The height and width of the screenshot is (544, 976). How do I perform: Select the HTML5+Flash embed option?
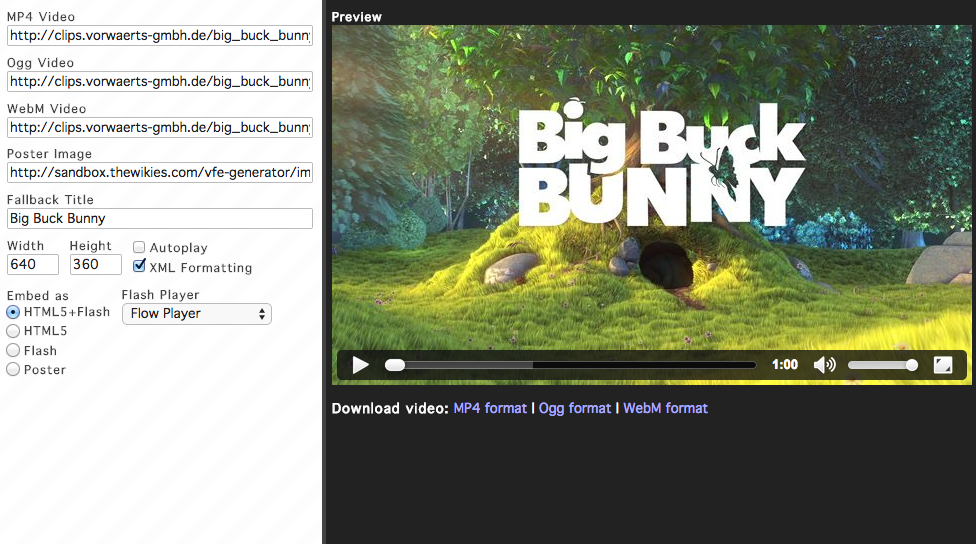(x=13, y=312)
